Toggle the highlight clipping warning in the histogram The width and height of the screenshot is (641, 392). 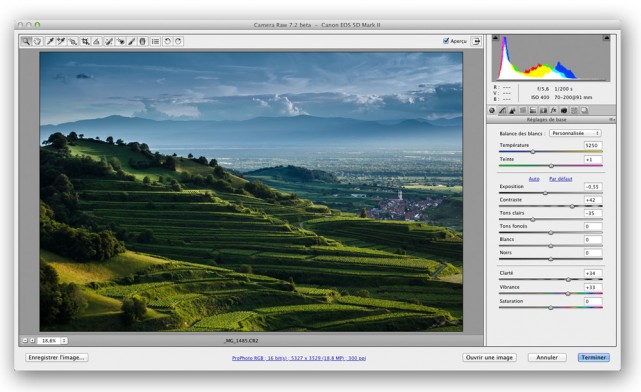(x=606, y=38)
